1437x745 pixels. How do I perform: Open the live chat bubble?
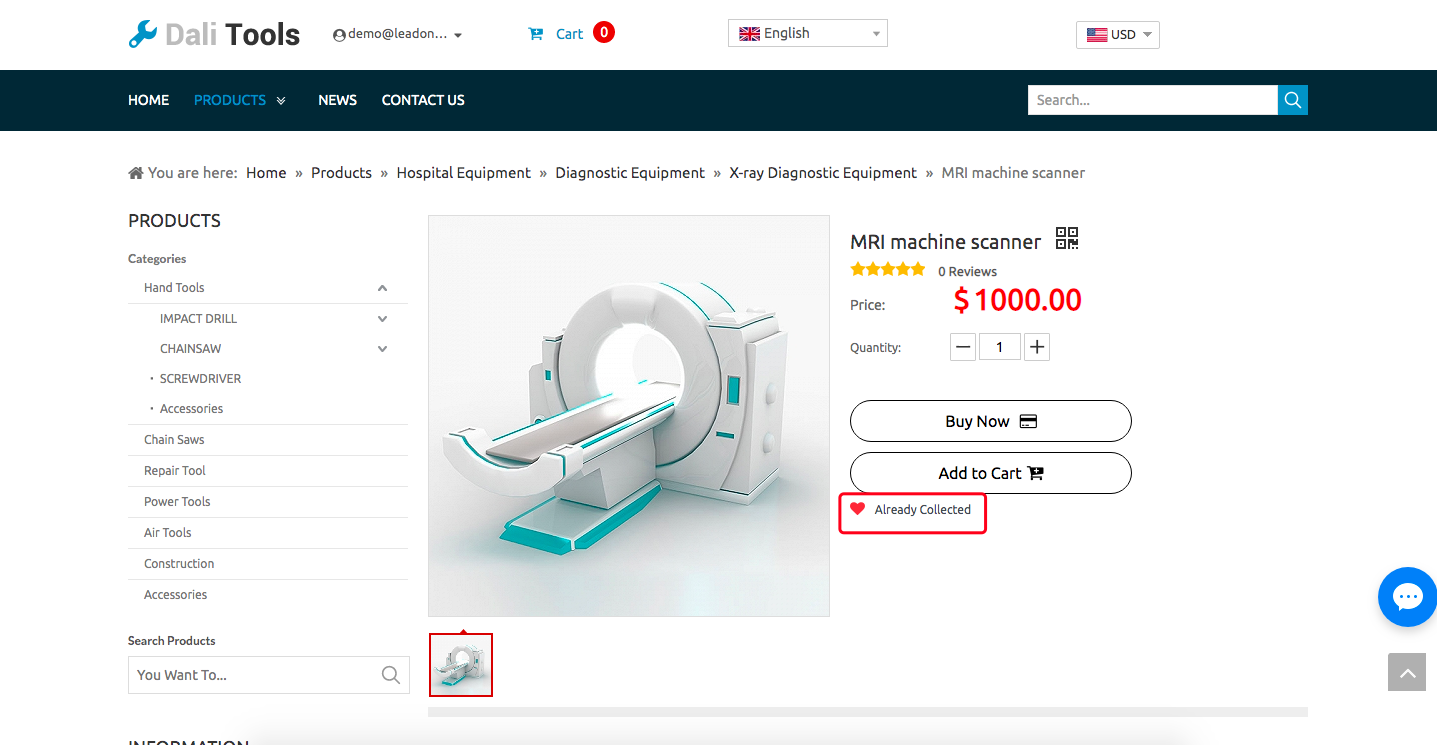tap(1407, 597)
